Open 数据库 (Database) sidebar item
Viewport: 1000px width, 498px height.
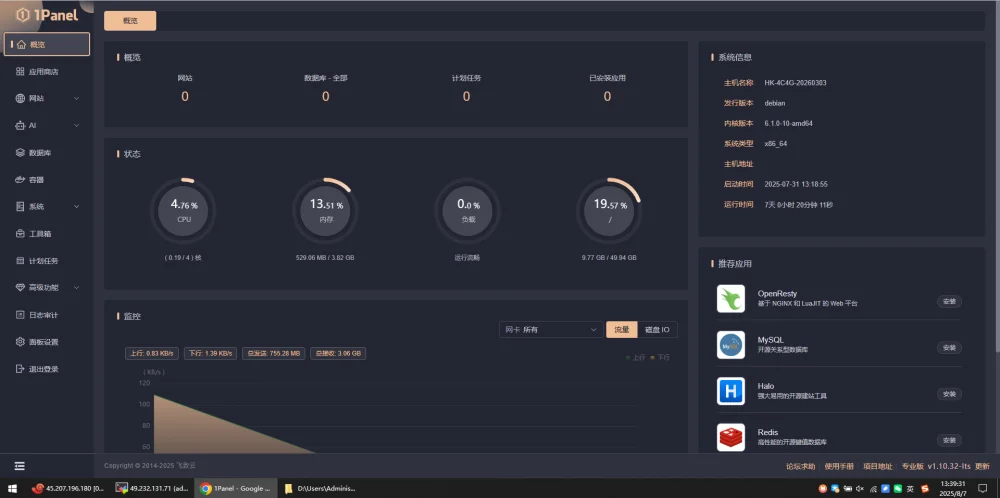[40, 153]
